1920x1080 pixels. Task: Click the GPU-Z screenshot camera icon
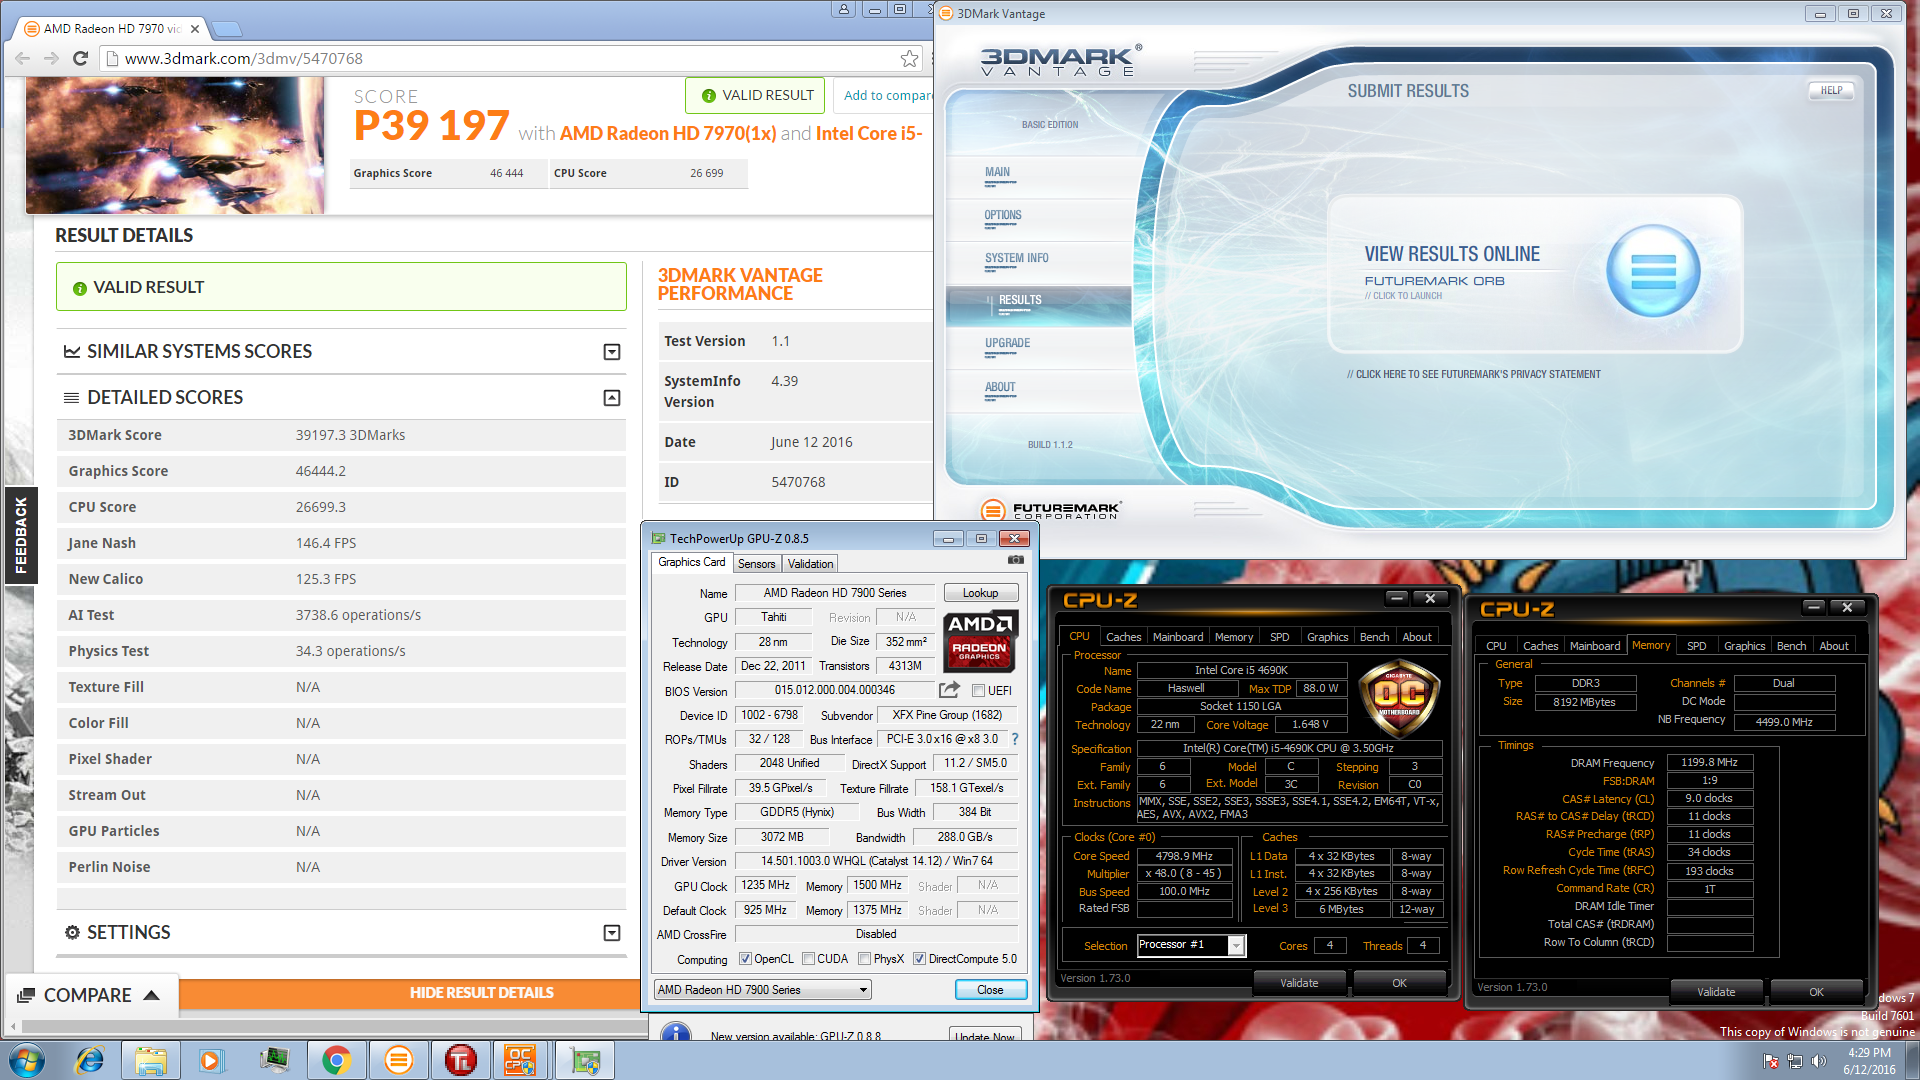coord(1015,560)
